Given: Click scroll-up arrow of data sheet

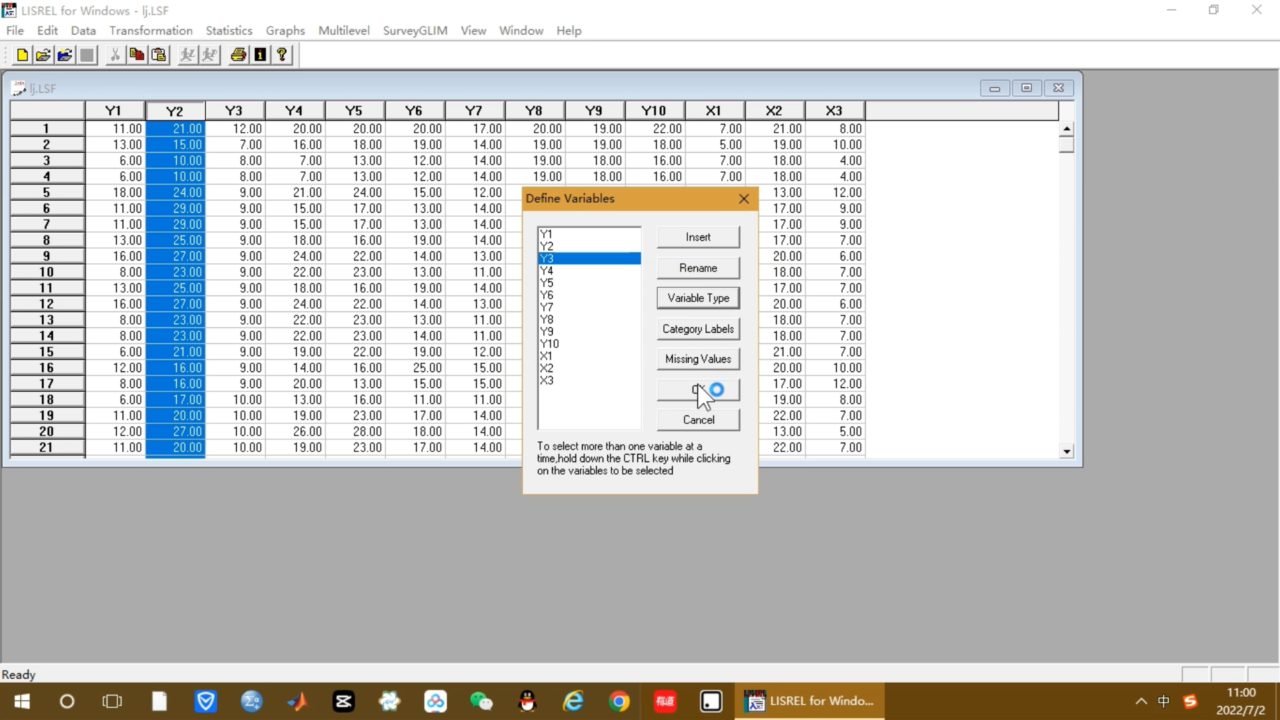Looking at the screenshot, I should click(1067, 129).
